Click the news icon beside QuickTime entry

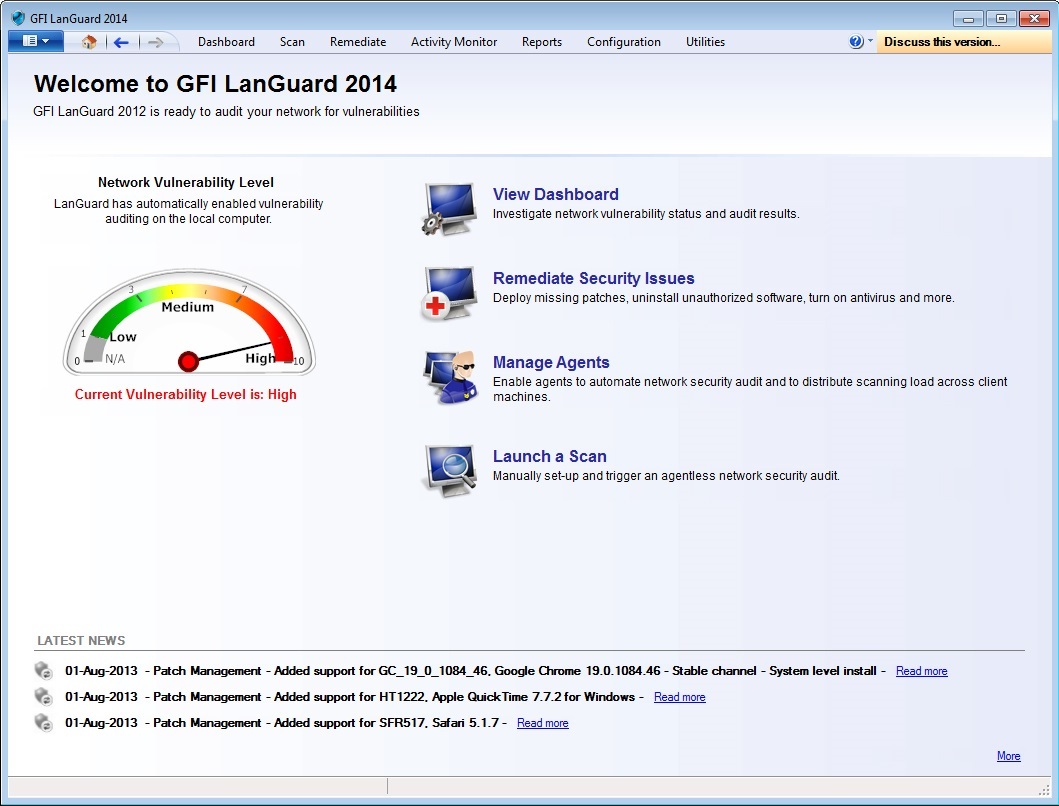43,697
